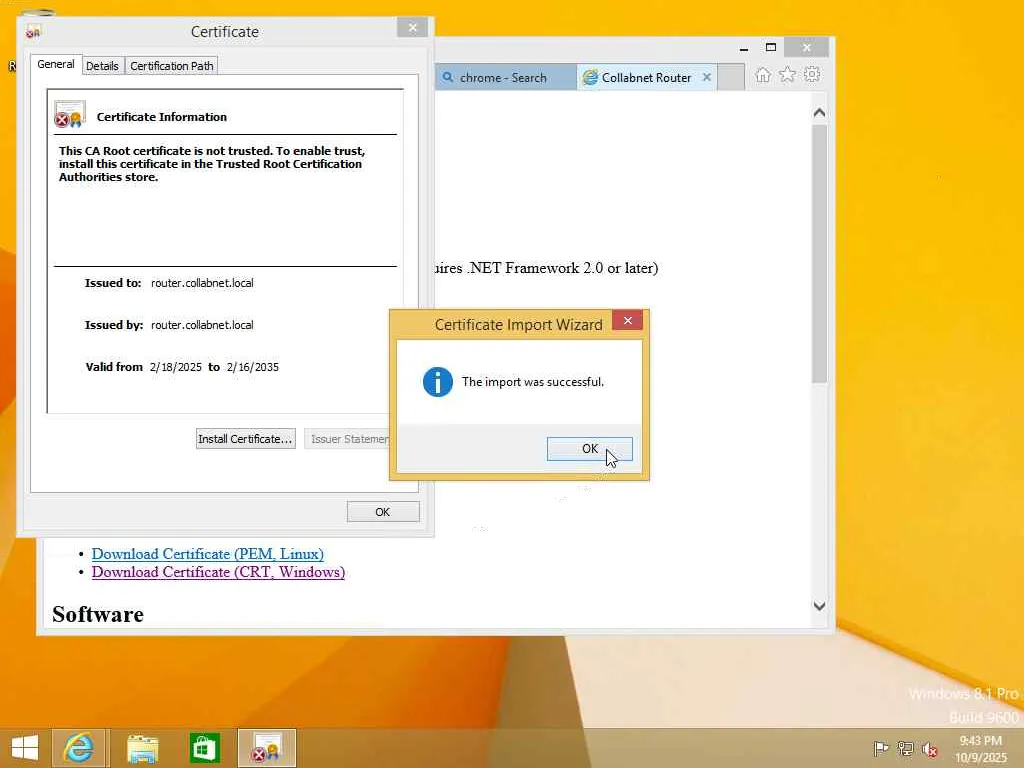Click the Certificate taskbar icon
The image size is (1024, 768).
tap(267, 748)
